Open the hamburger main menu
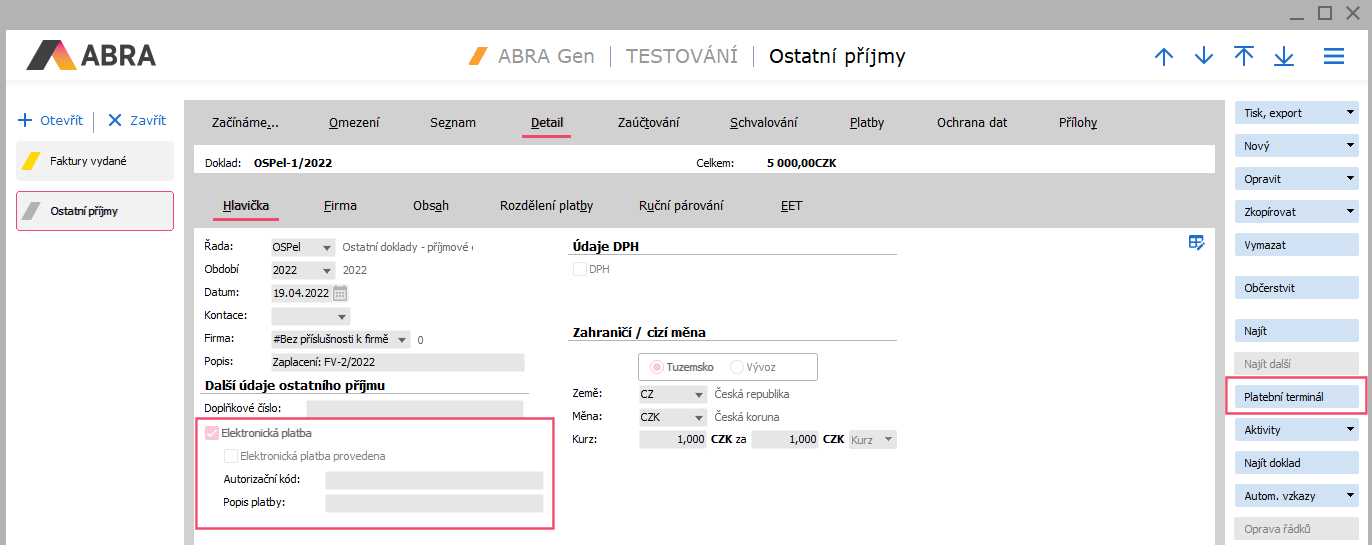Screen dimensions: 1372x545 pos(1334,57)
